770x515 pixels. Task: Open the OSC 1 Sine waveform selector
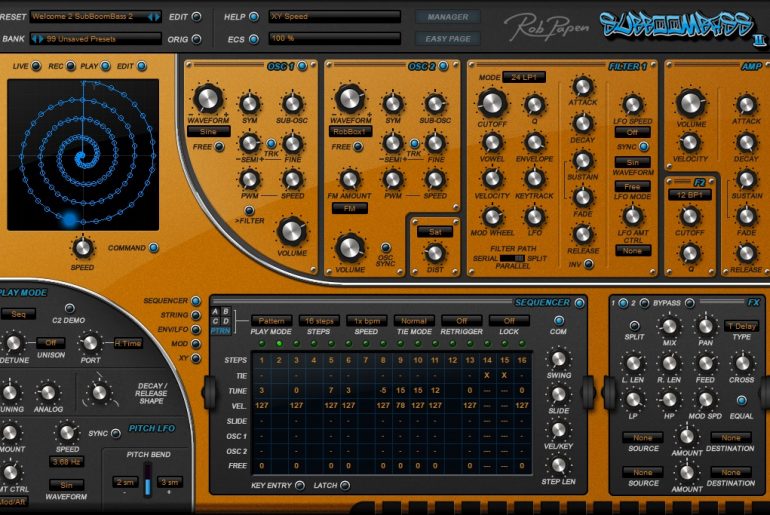pyautogui.click(x=208, y=131)
